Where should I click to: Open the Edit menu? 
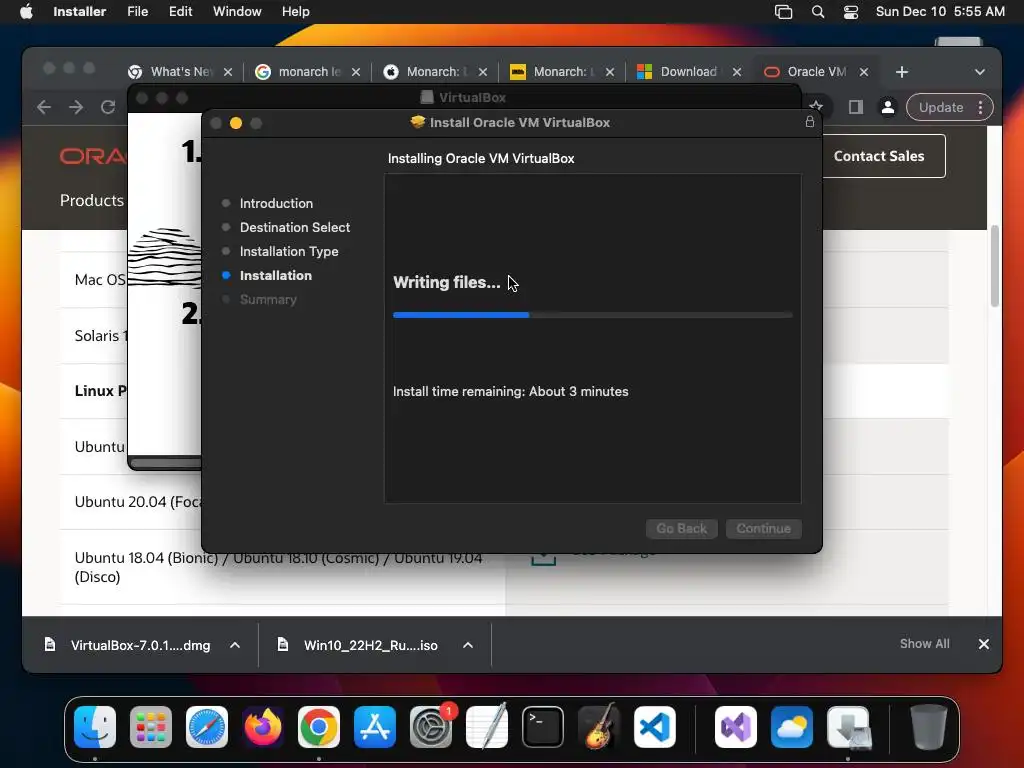pos(180,12)
